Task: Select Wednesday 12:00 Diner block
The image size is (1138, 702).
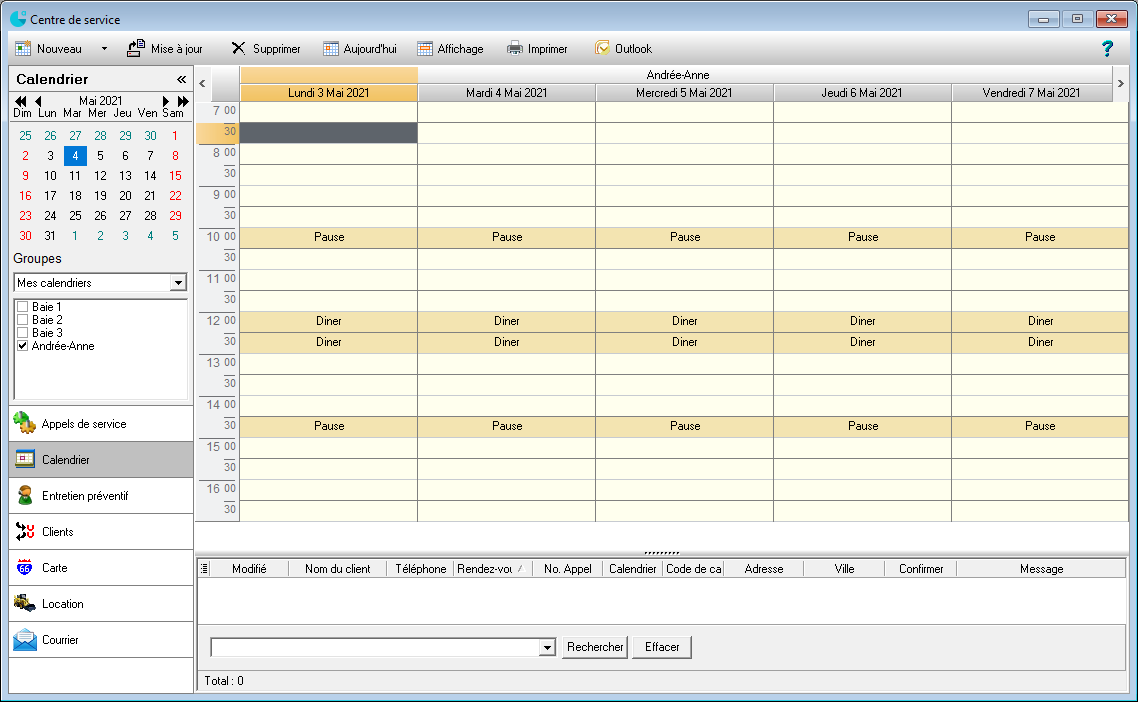Action: coord(684,321)
